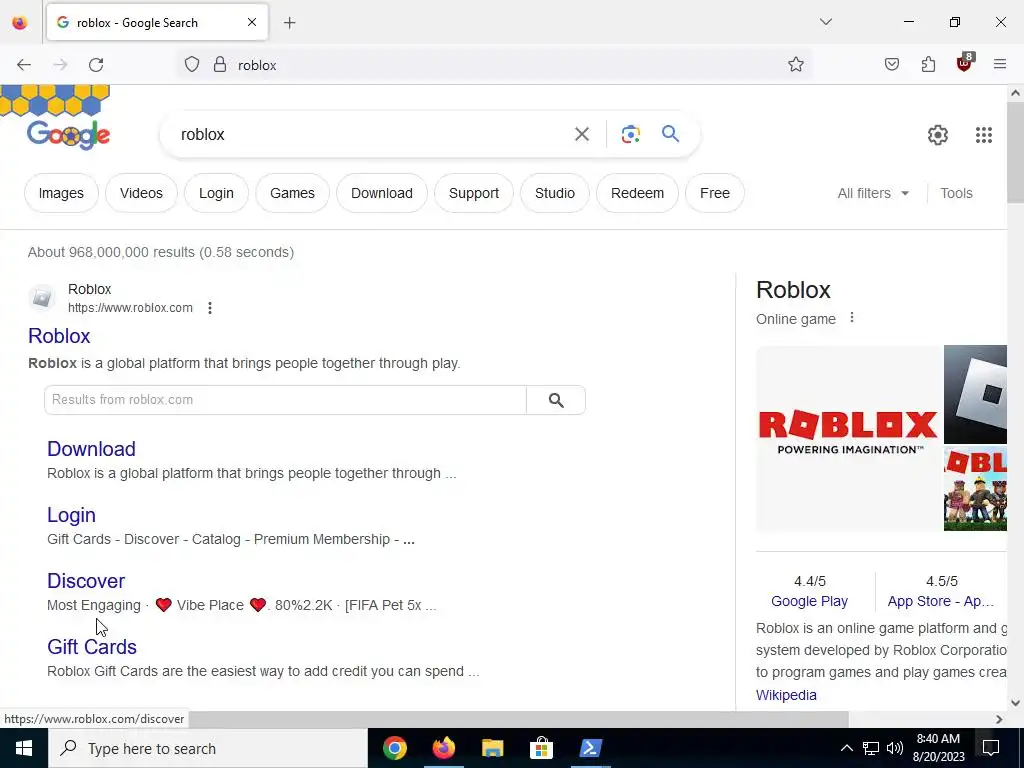Image resolution: width=1024 pixels, height=768 pixels.
Task: Open the Firefox hamburger menu
Action: (x=1000, y=64)
